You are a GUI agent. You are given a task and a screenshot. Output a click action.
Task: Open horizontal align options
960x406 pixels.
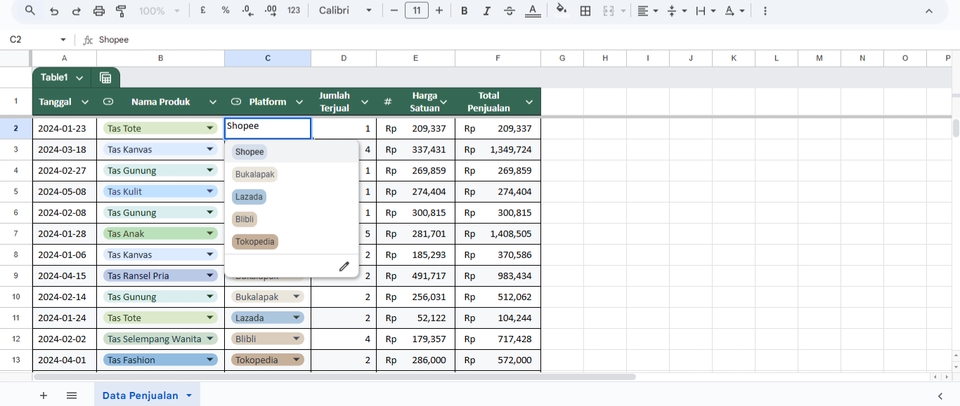click(647, 11)
